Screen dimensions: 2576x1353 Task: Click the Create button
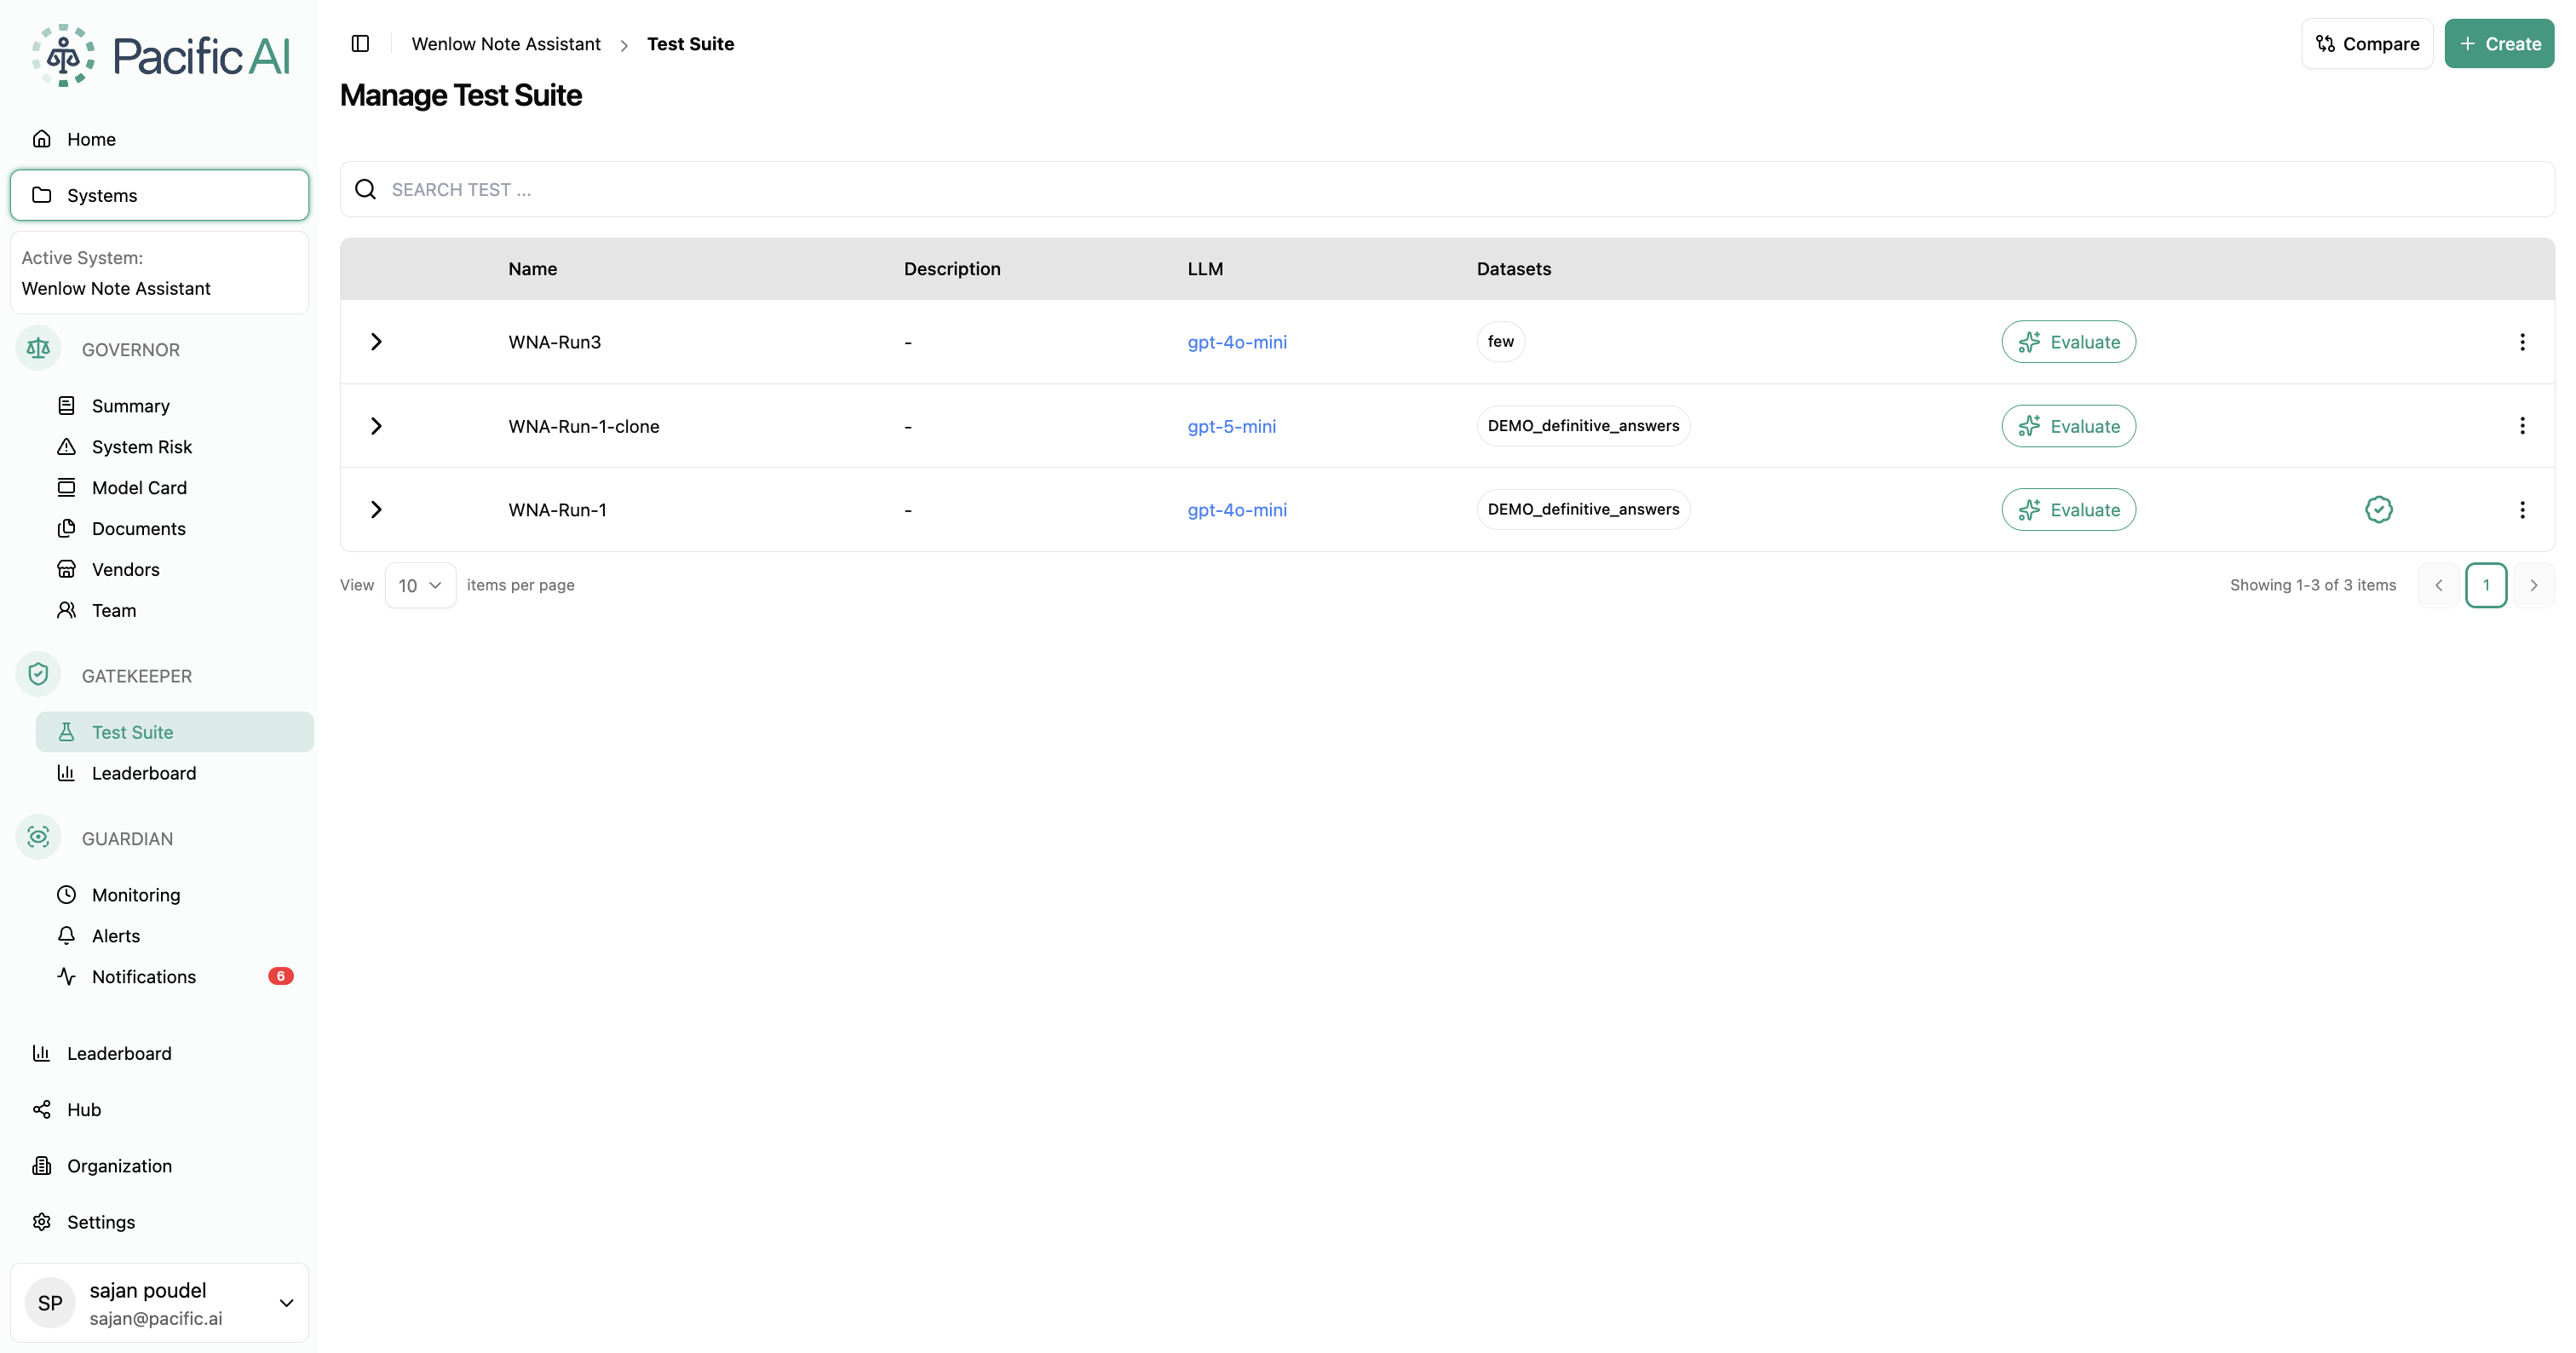pos(2498,44)
